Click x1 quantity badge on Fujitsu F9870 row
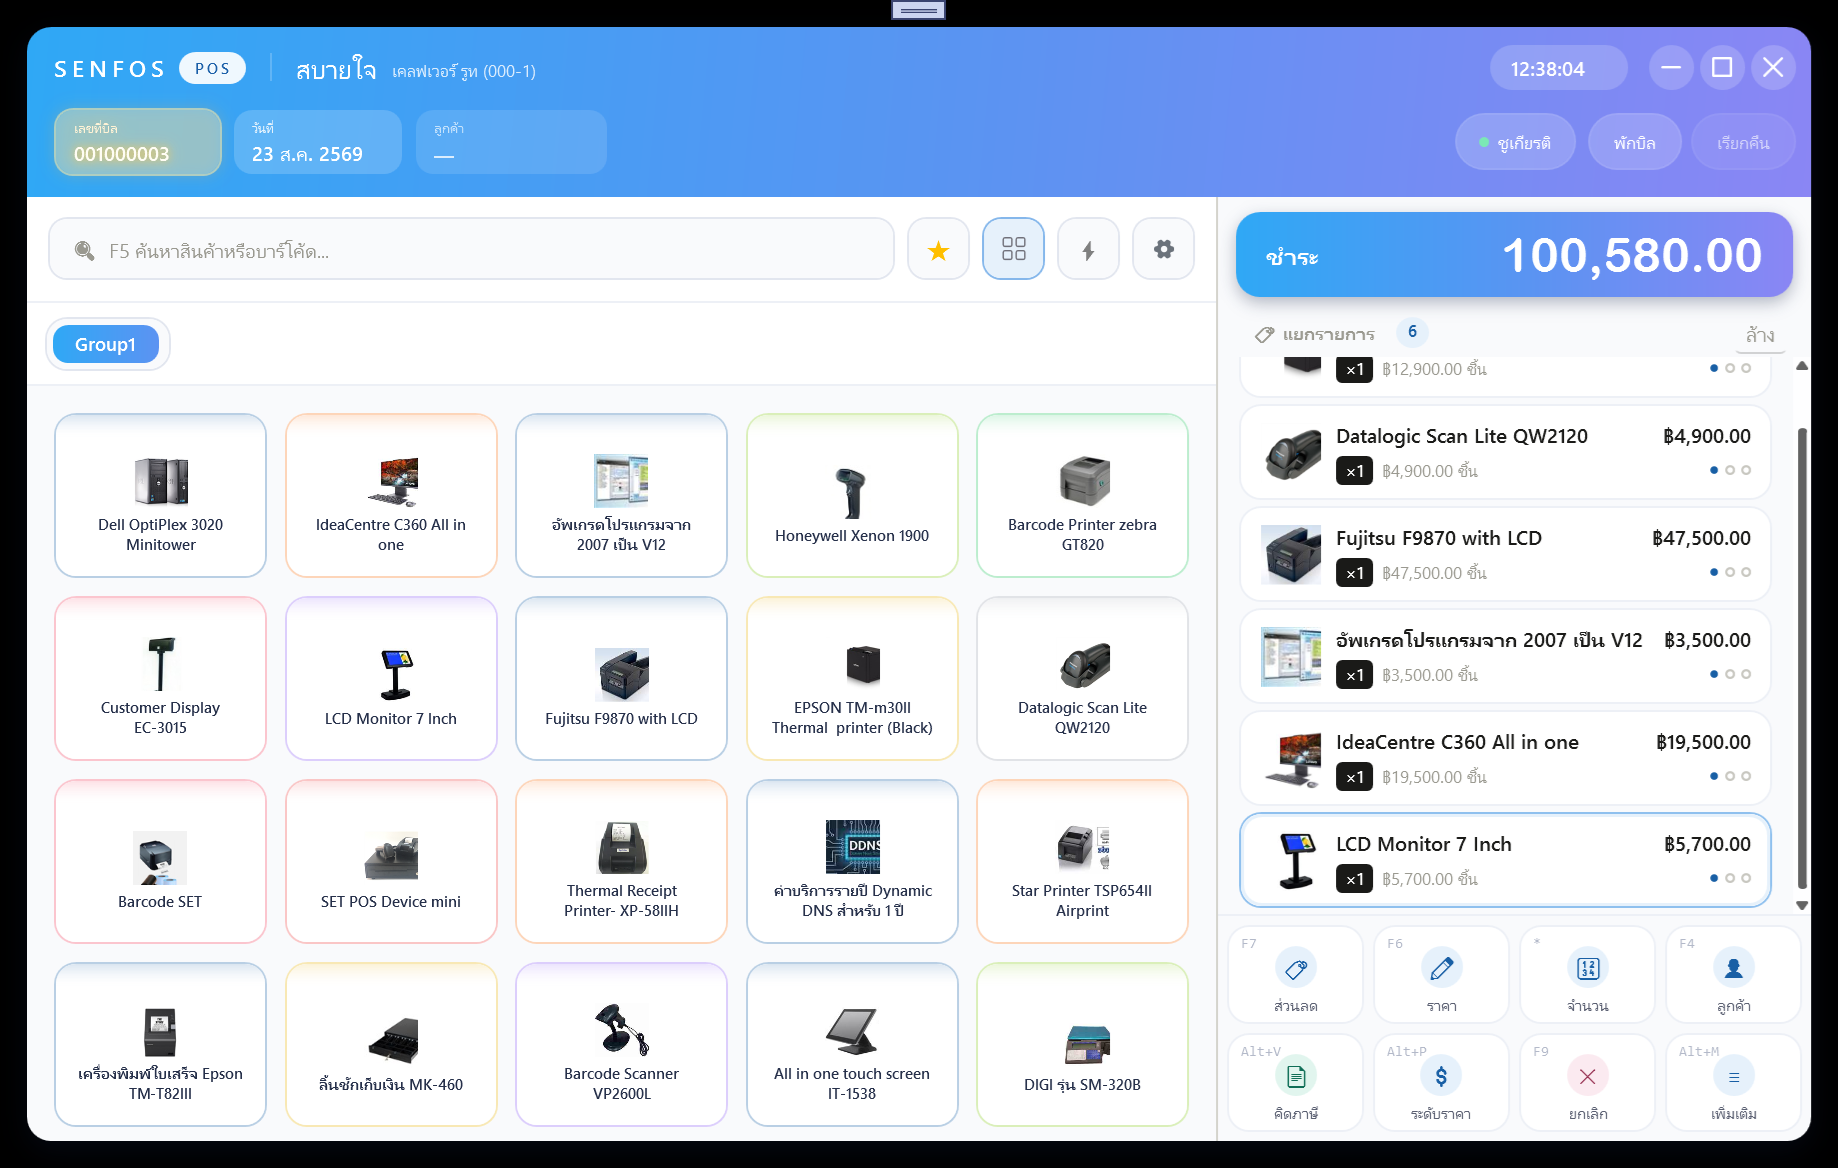Image resolution: width=1838 pixels, height=1168 pixels. click(x=1354, y=573)
